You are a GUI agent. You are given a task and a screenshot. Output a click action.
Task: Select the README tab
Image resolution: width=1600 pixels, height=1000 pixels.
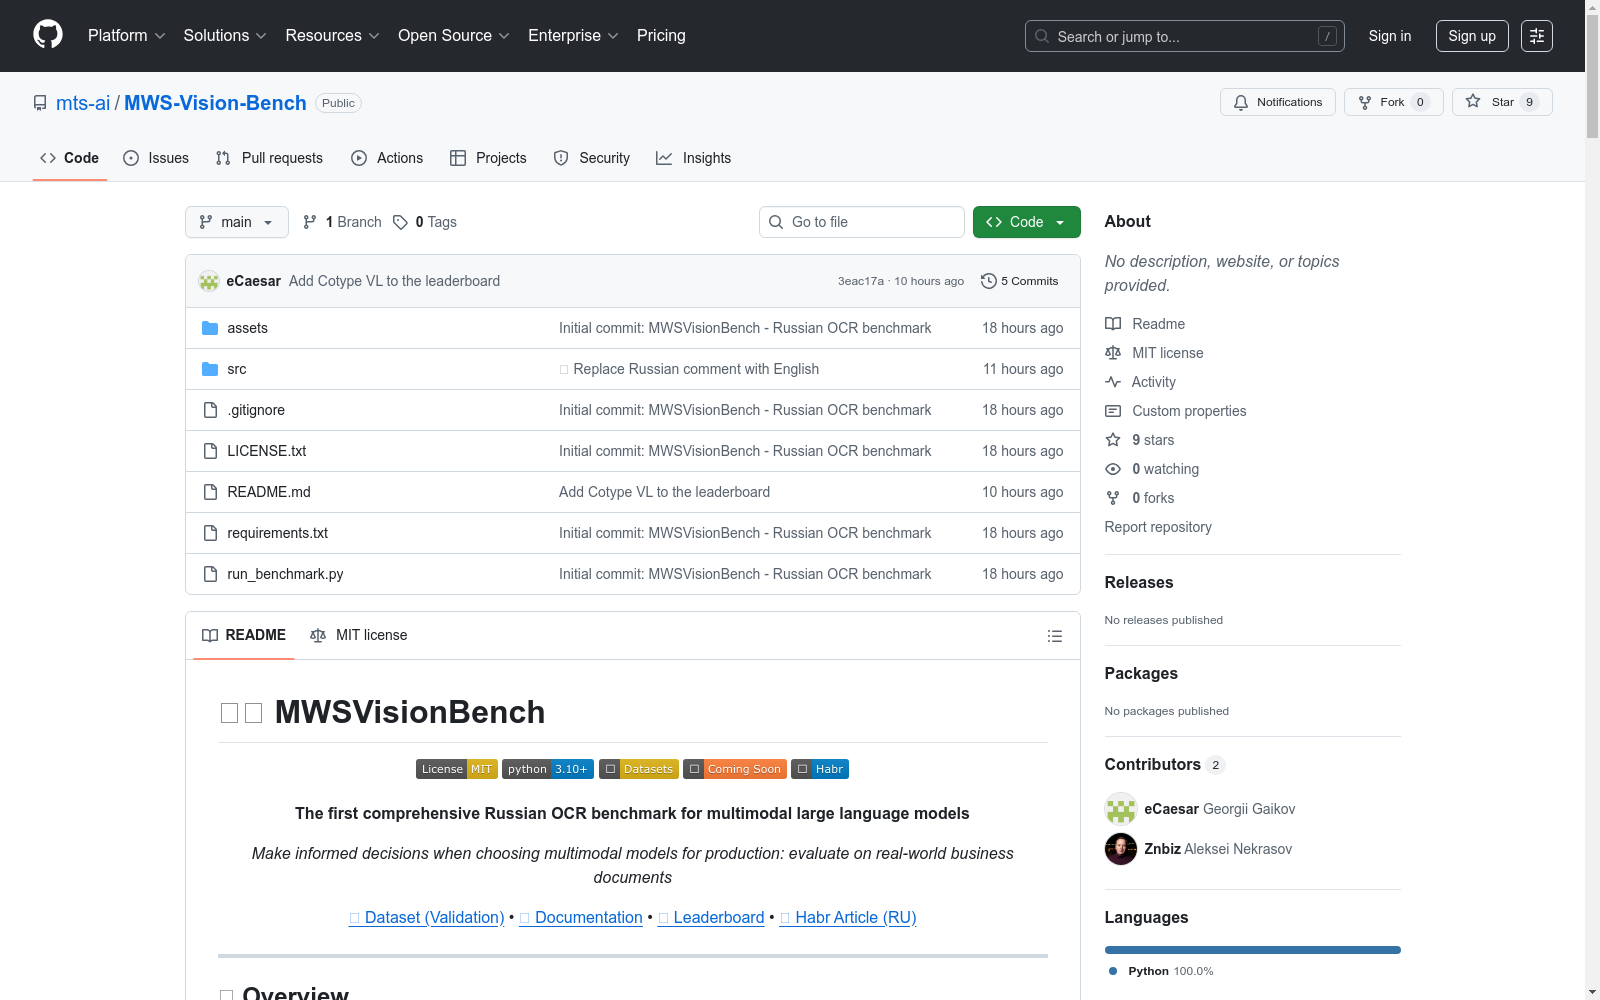tap(244, 636)
